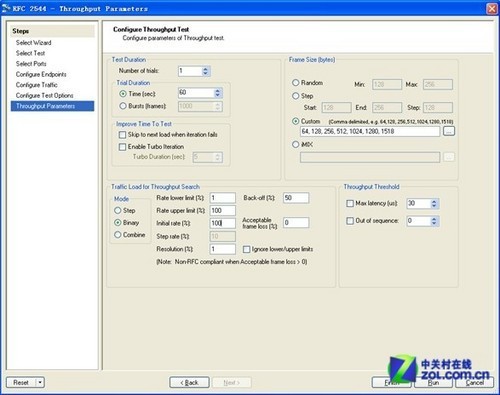
Task: Click the Number of trials field
Action: point(190,71)
